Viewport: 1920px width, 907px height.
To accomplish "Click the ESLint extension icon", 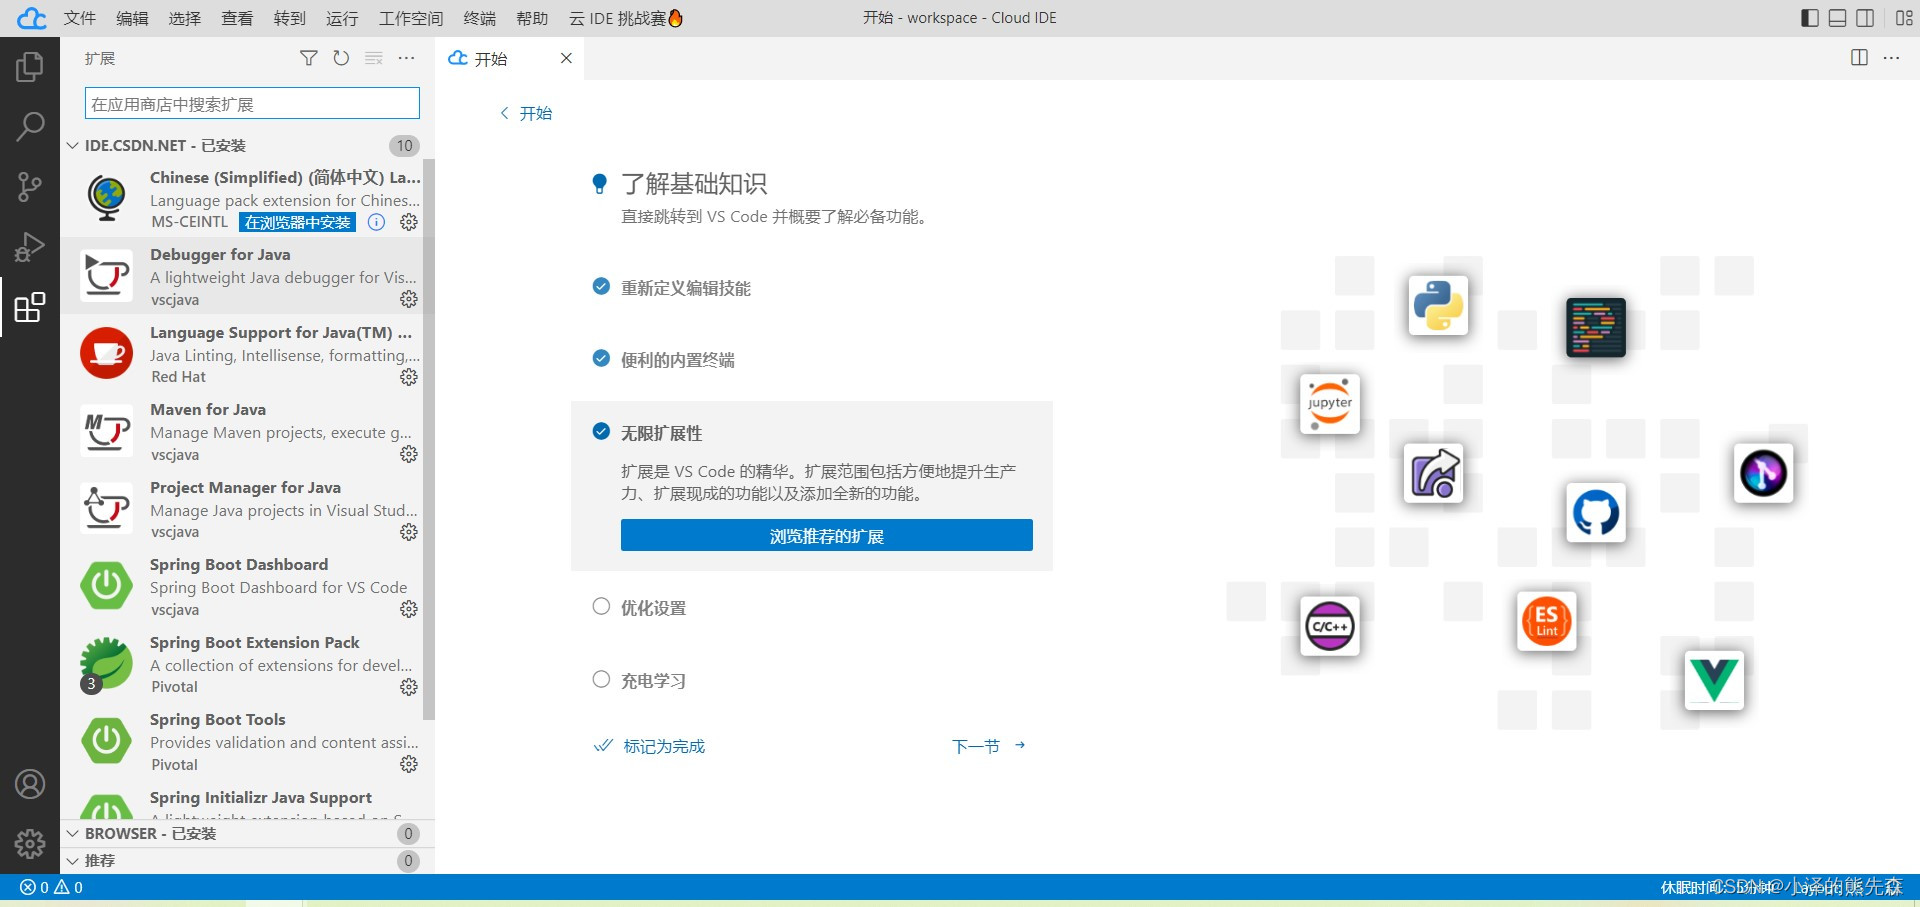I will click(x=1546, y=620).
